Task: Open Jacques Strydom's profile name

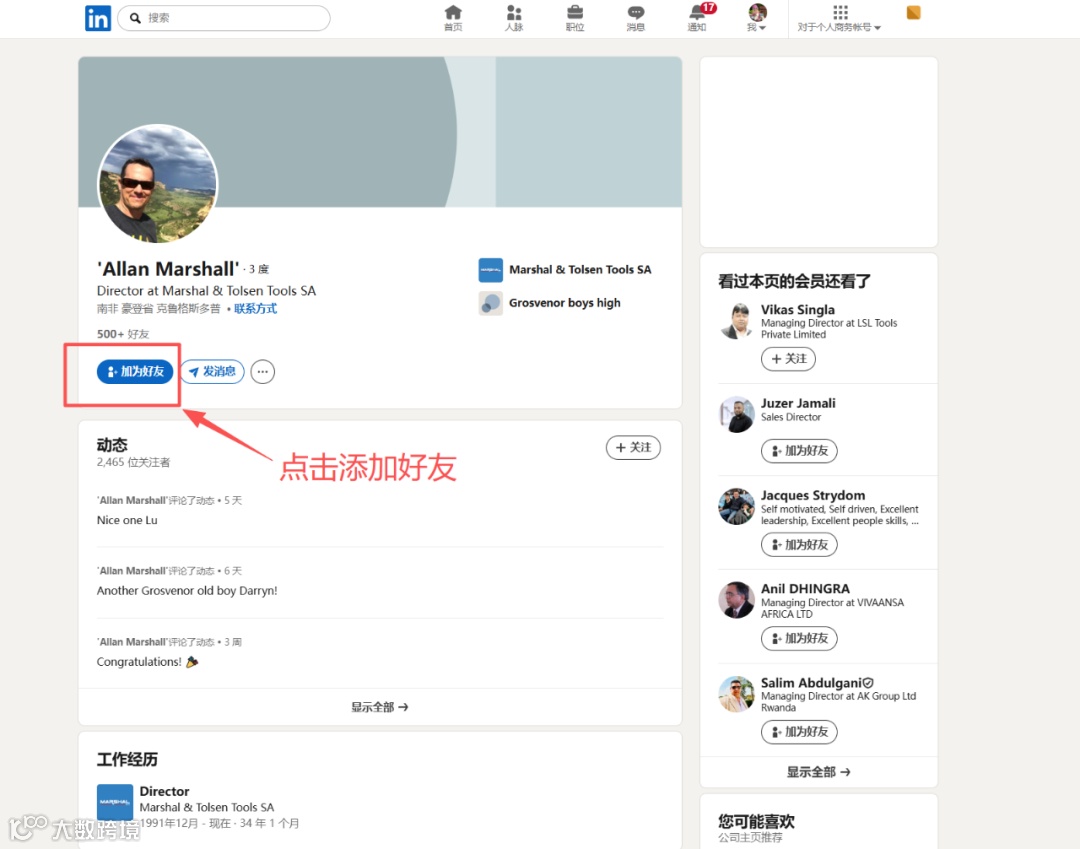Action: [x=813, y=496]
